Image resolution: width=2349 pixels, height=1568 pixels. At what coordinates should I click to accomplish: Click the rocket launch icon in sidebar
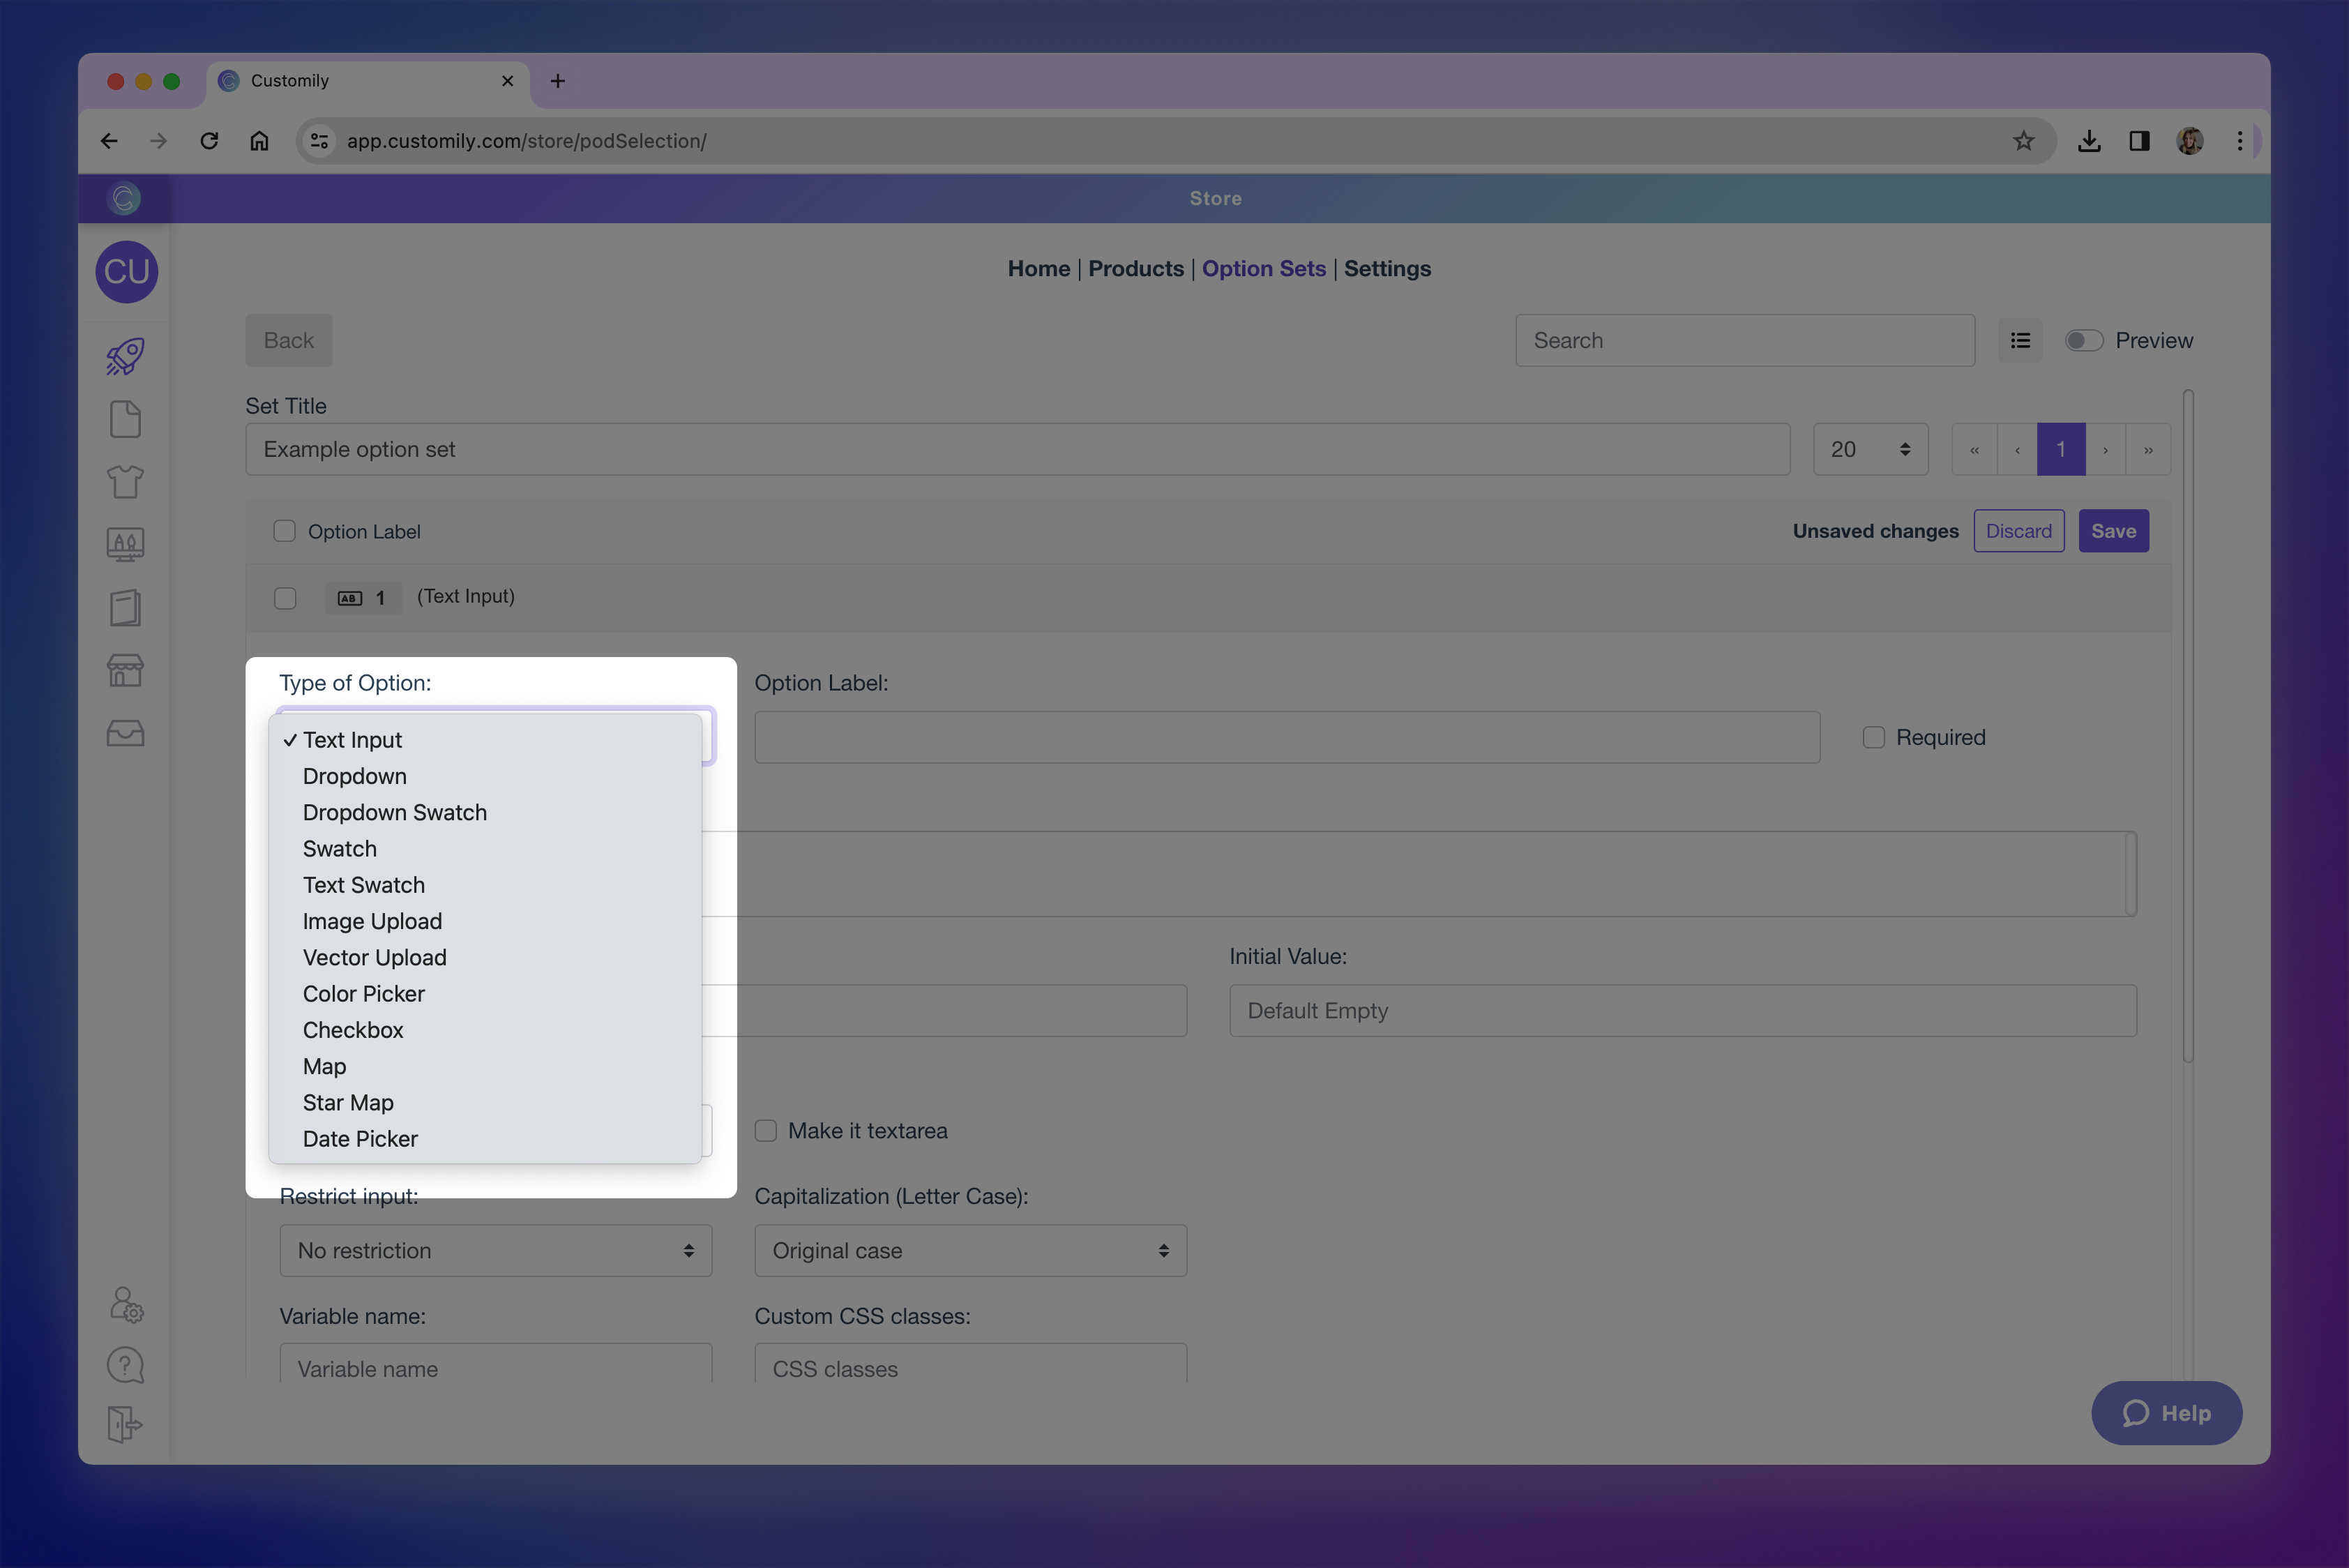(125, 357)
